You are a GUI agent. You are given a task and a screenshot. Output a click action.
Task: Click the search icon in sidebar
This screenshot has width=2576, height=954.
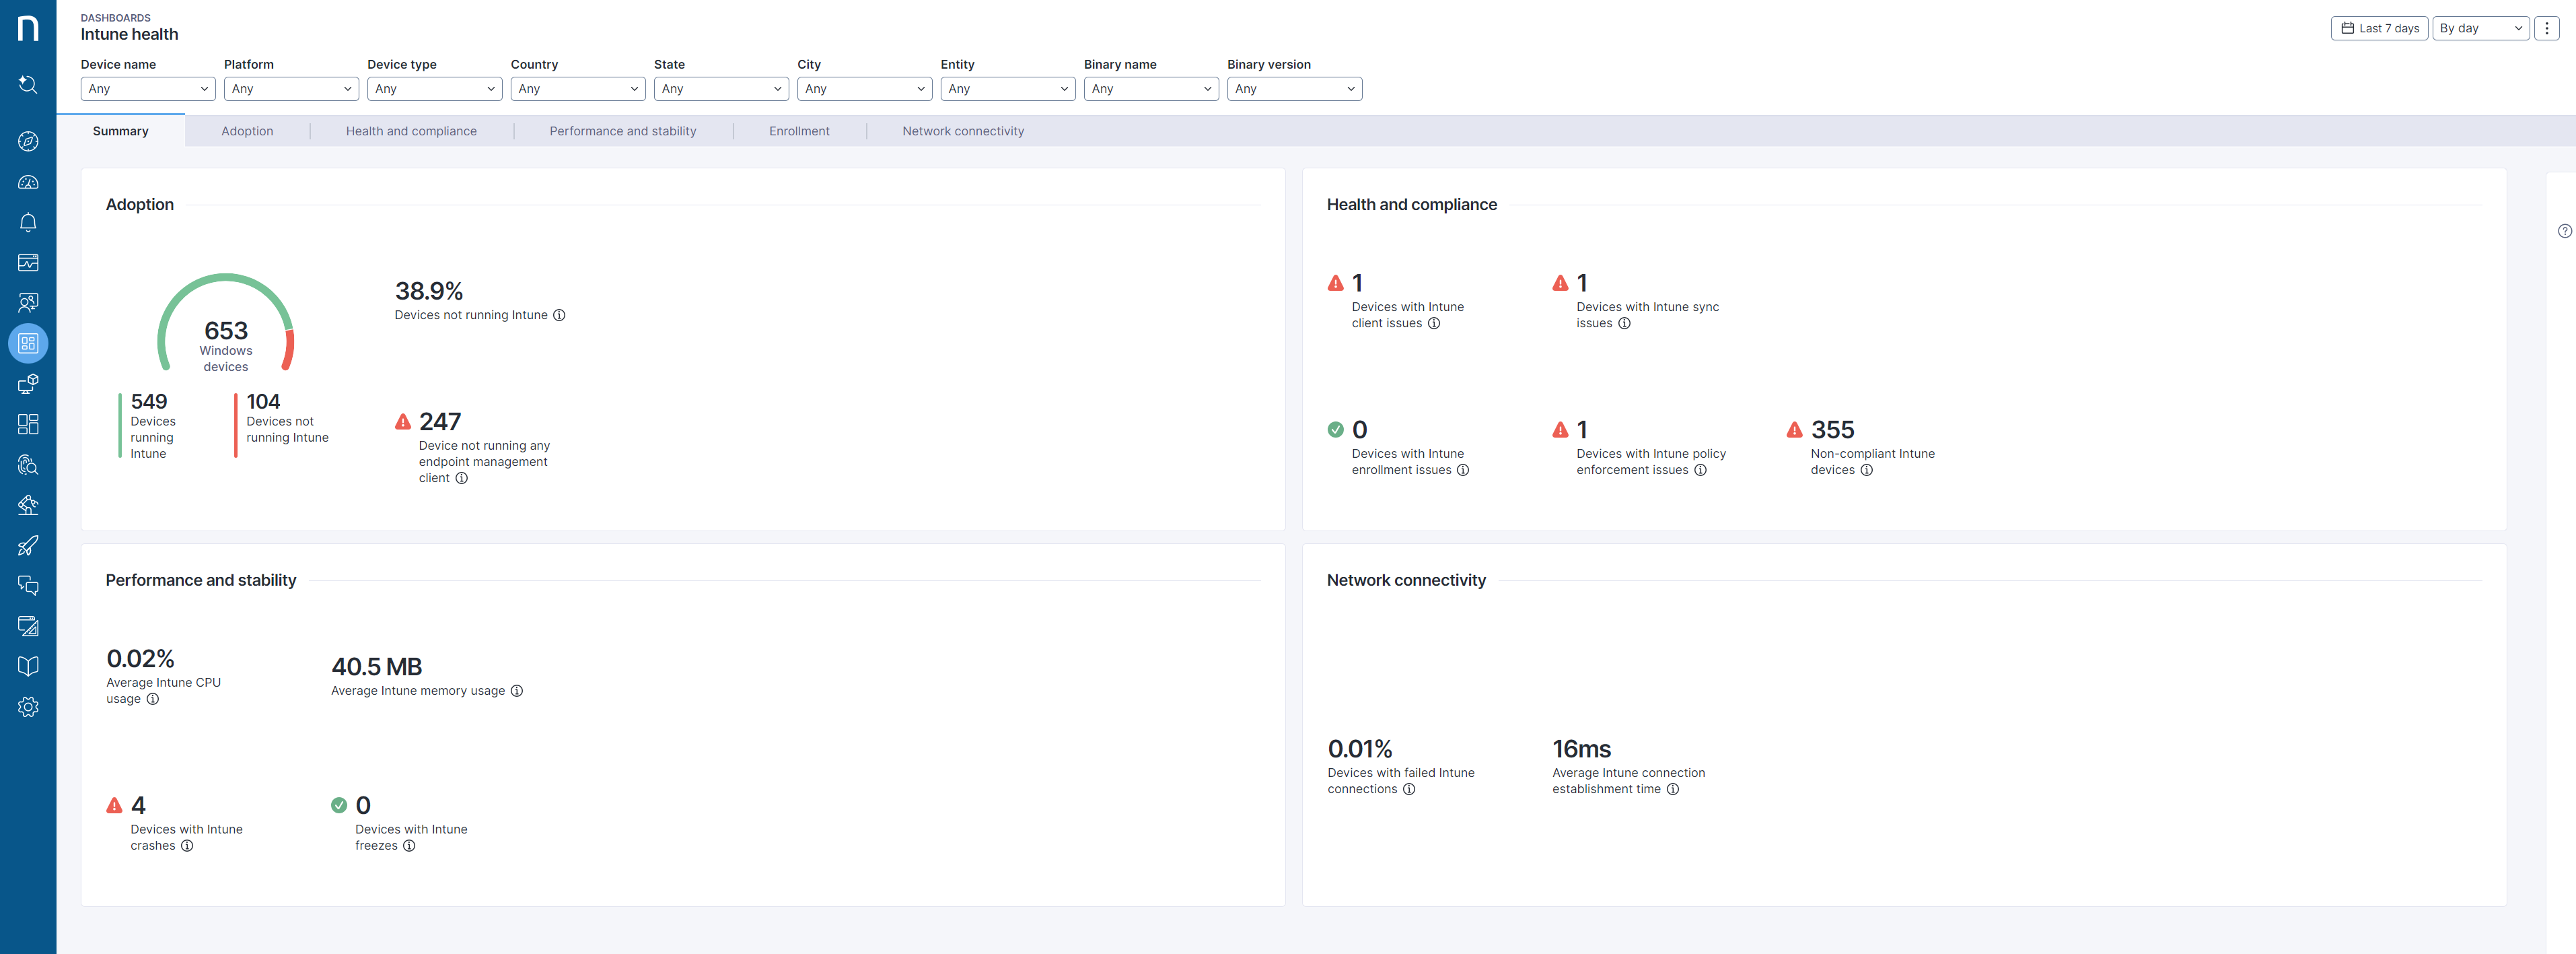click(28, 85)
